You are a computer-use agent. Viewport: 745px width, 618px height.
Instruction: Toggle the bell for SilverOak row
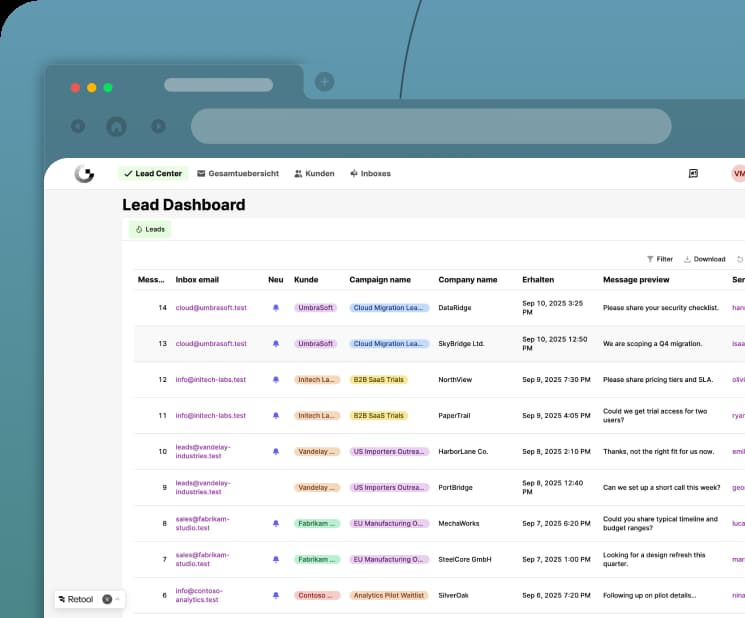[x=276, y=595]
